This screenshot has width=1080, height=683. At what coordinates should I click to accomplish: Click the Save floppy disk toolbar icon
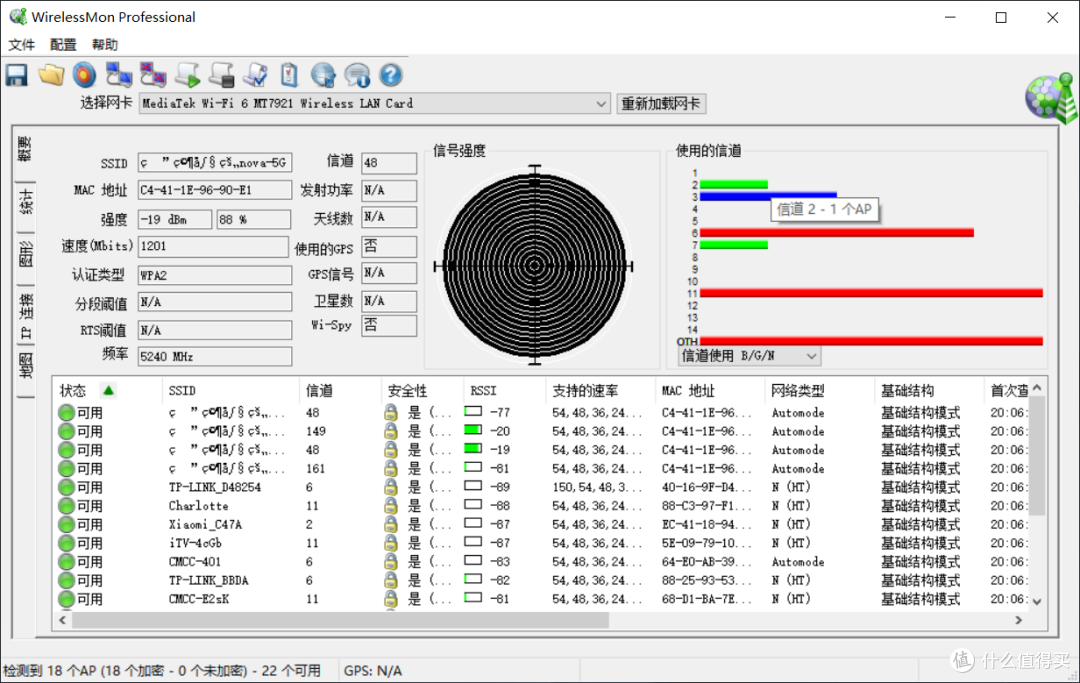(17, 75)
